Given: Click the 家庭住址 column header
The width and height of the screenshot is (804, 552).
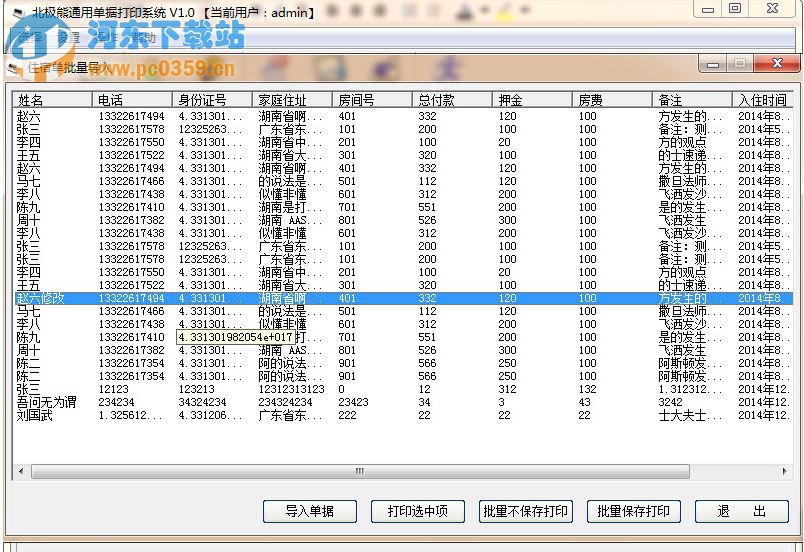Looking at the screenshot, I should tap(292, 99).
